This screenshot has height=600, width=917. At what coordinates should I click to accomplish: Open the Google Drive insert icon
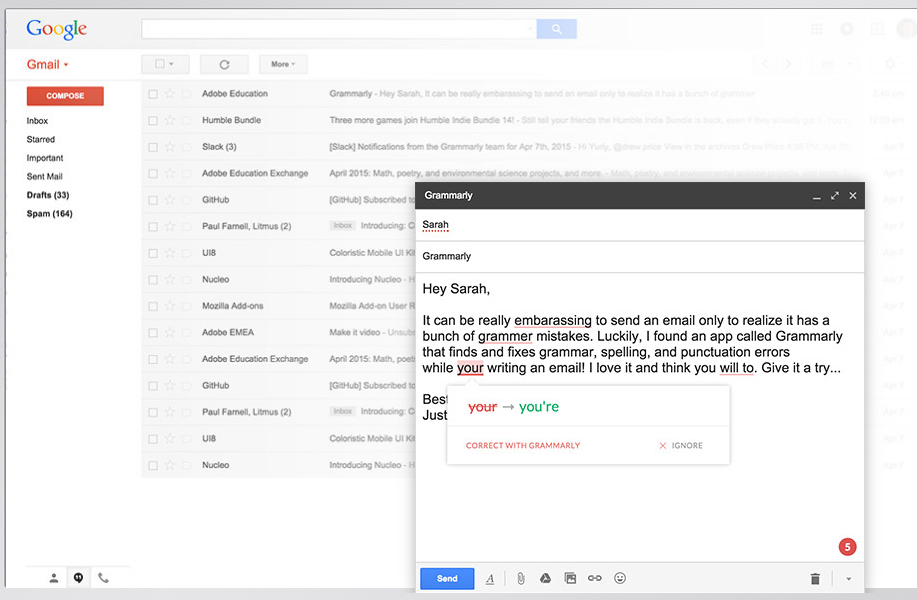(x=546, y=578)
